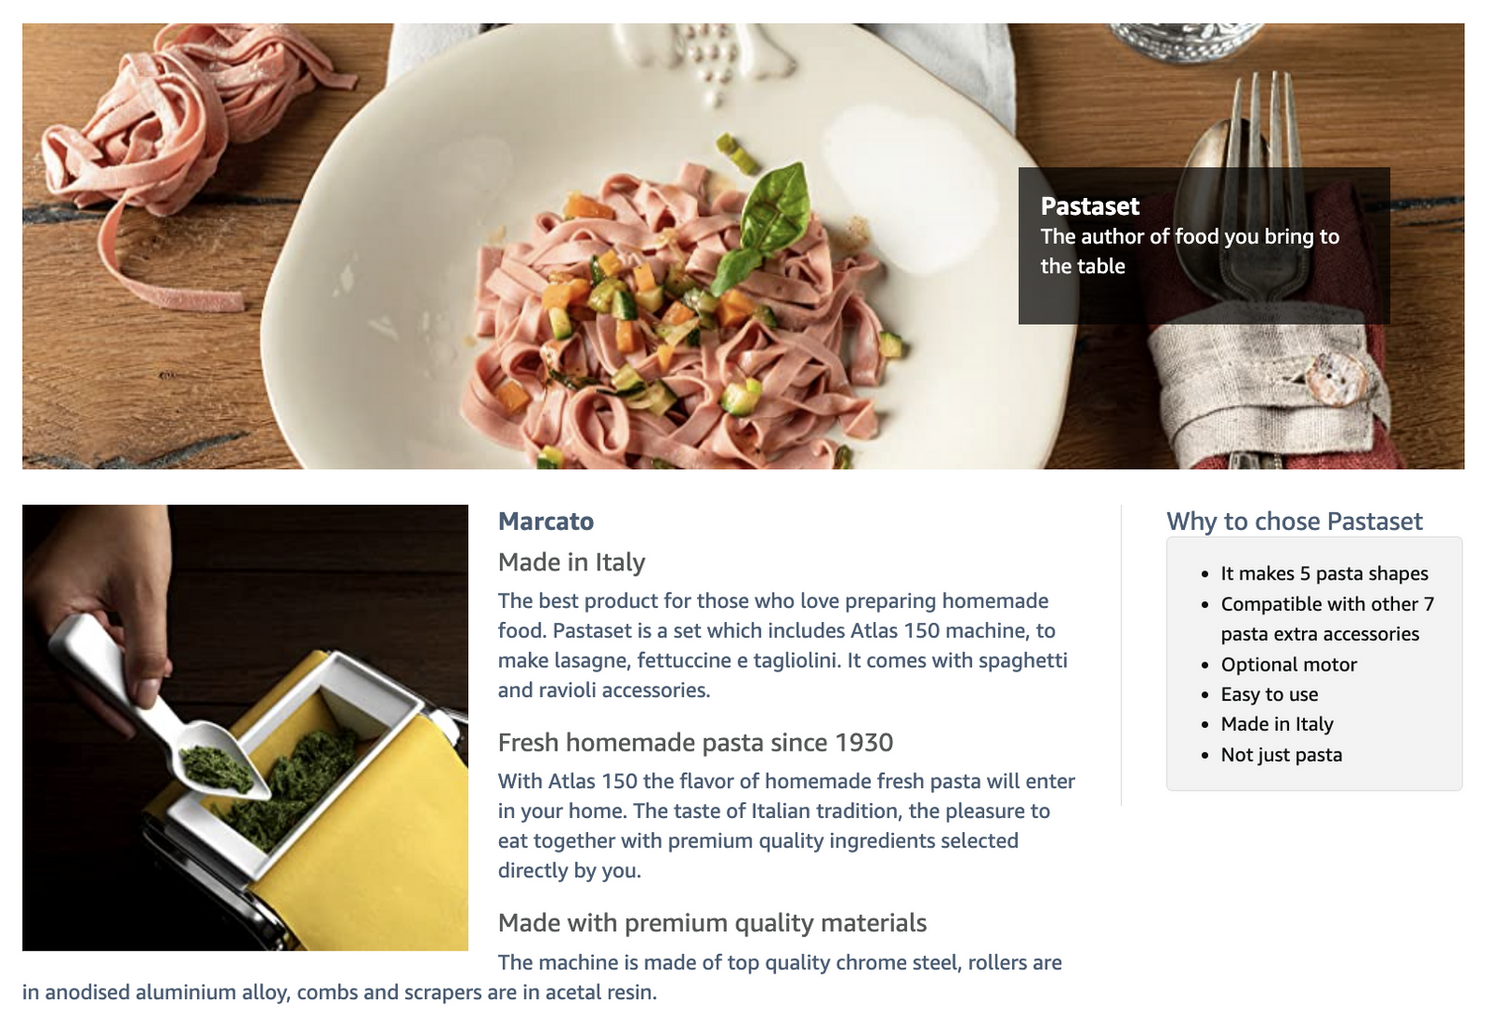Select the "Optional motor" bullet item
Screen dimensions: 1500x1030
tap(1288, 665)
